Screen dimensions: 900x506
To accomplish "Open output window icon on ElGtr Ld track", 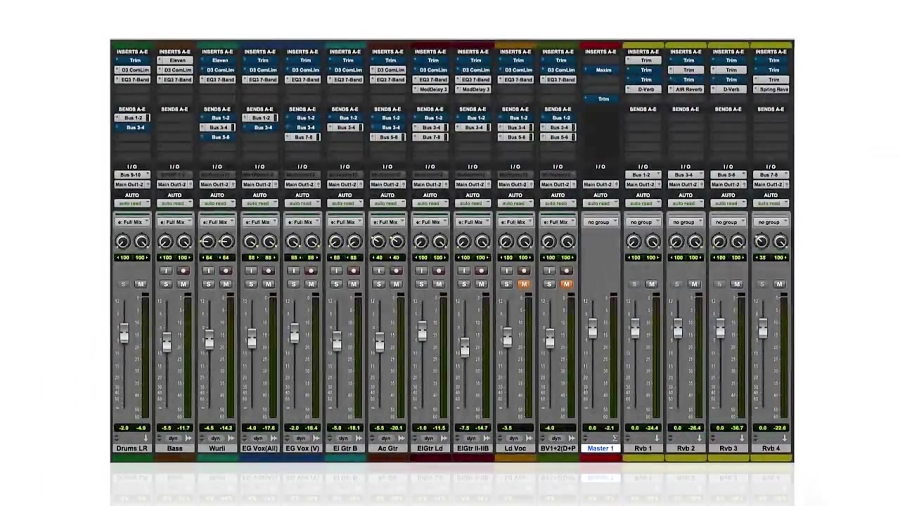I will click(x=444, y=438).
